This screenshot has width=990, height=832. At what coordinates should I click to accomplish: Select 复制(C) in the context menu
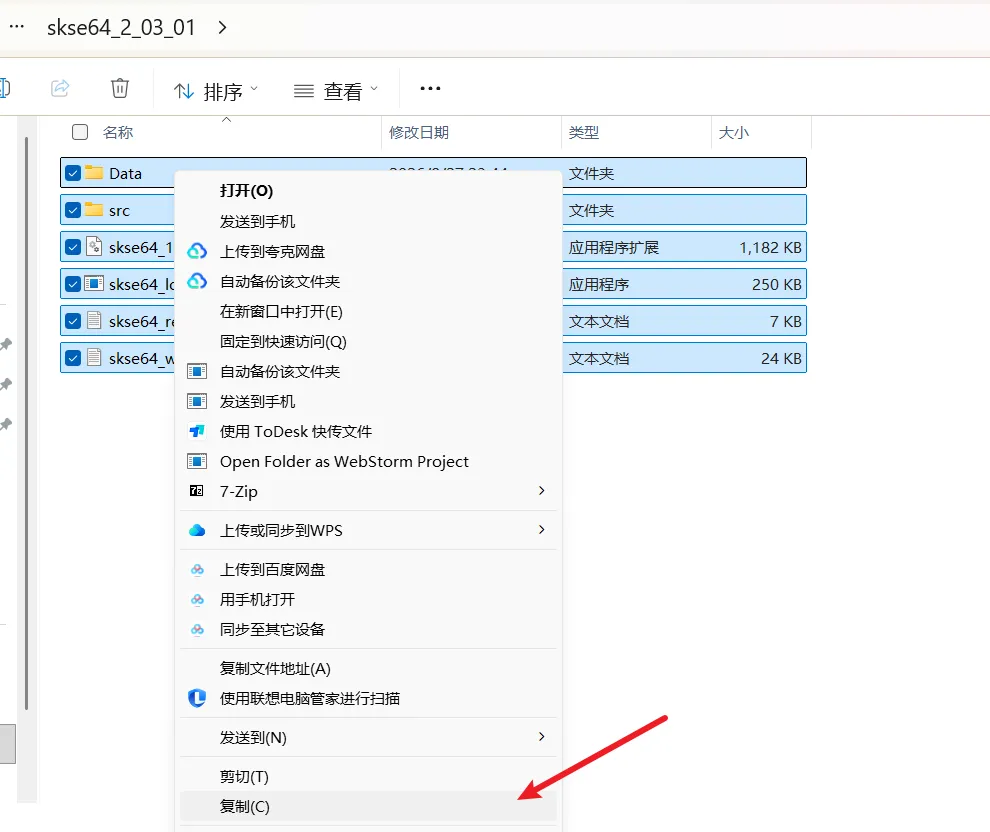coord(368,806)
